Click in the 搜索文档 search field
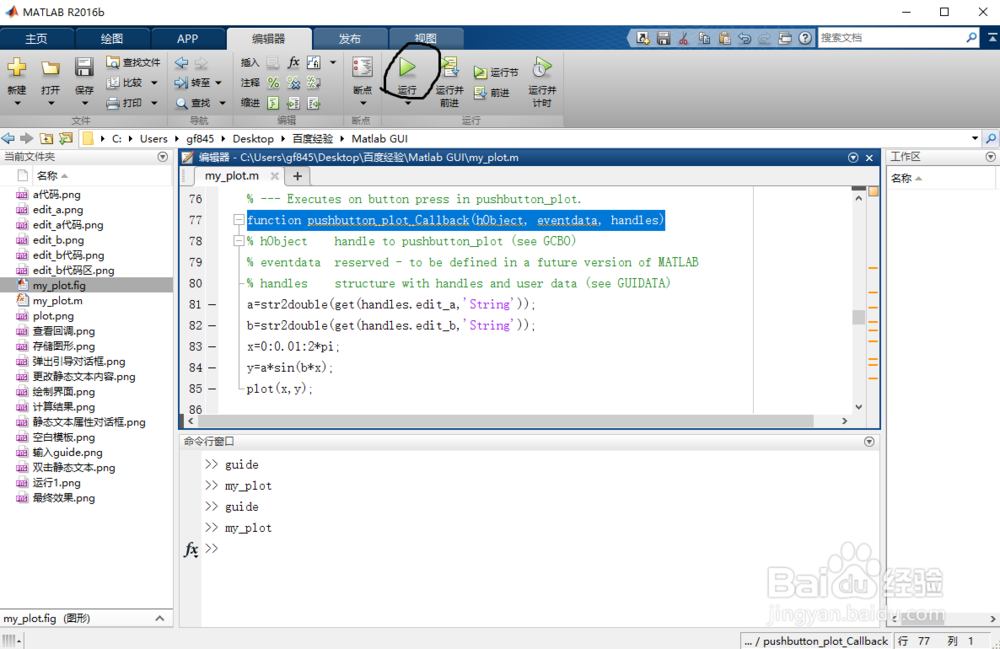 (891, 38)
